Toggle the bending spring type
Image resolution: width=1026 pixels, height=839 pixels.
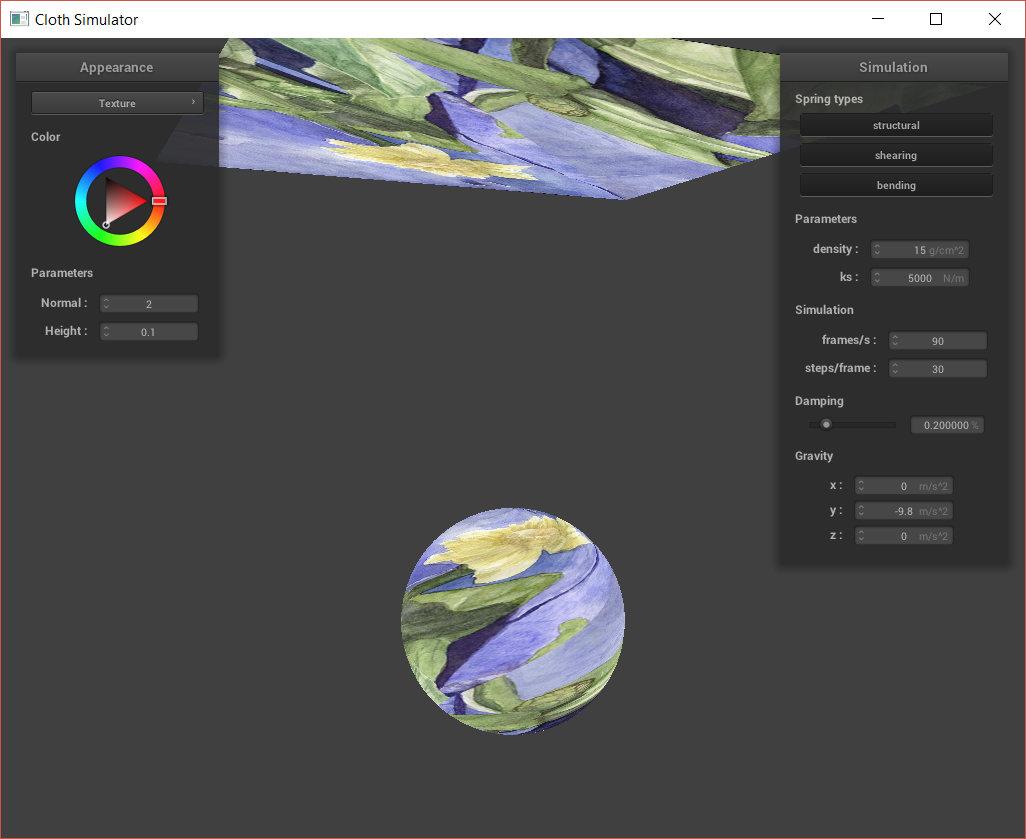point(896,185)
